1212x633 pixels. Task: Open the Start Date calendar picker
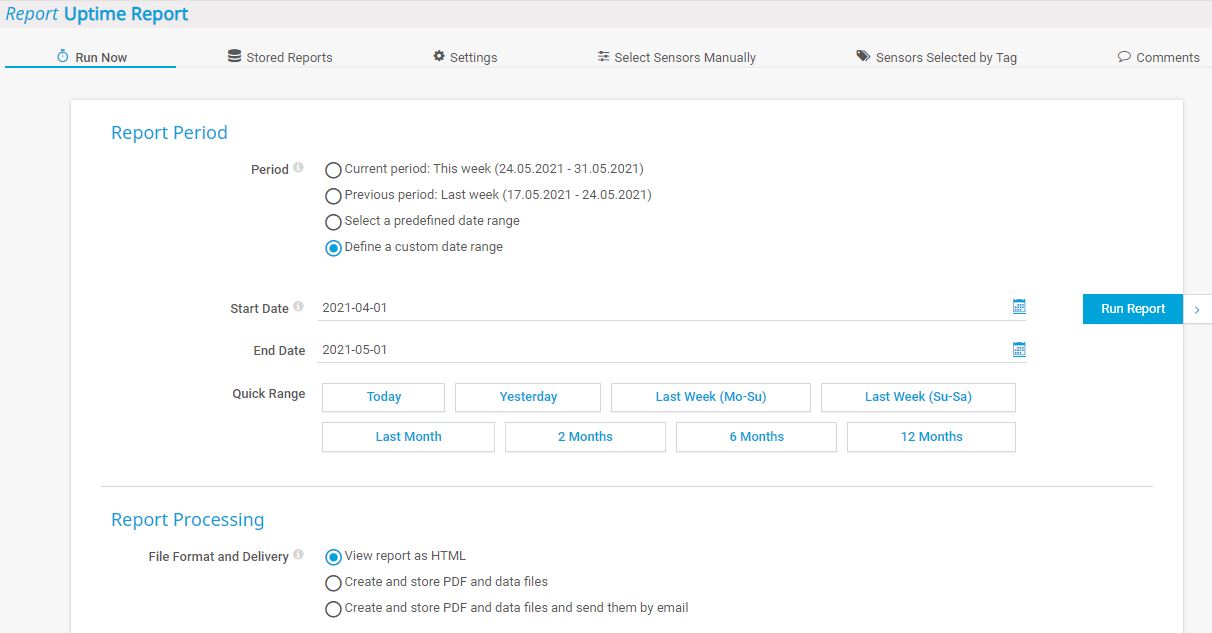click(1019, 306)
